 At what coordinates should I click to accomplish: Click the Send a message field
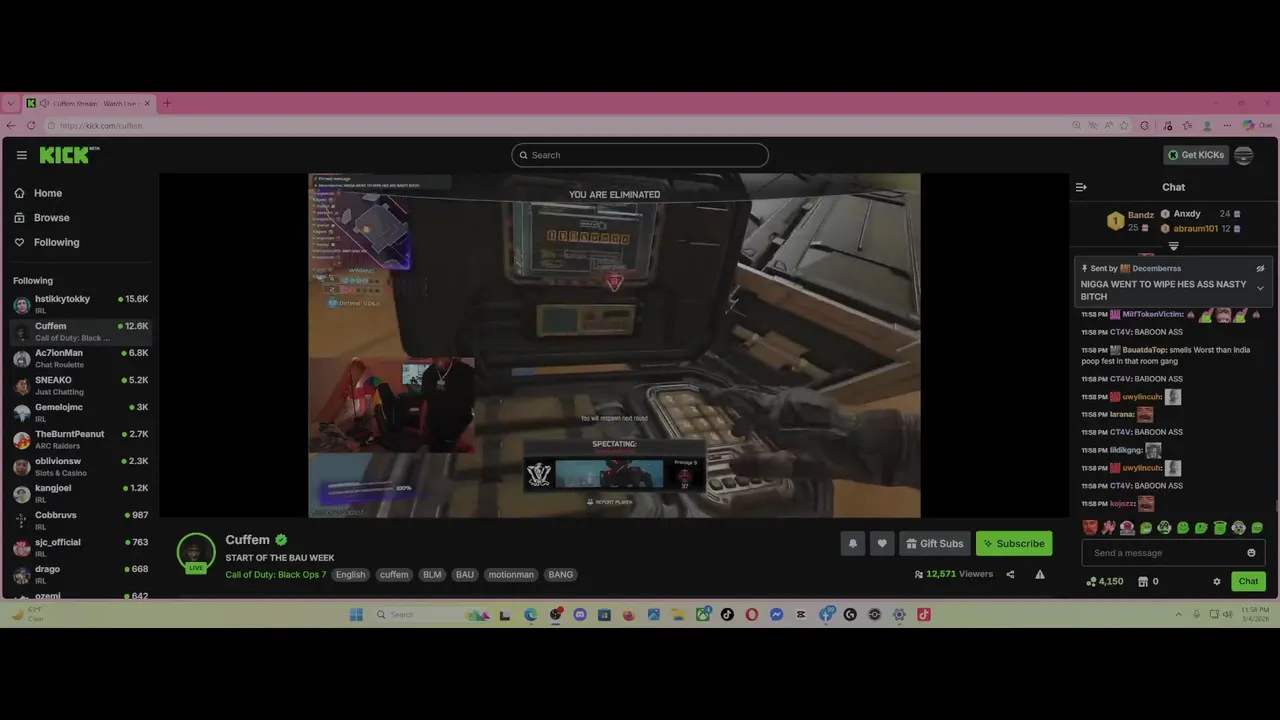(x=1165, y=553)
